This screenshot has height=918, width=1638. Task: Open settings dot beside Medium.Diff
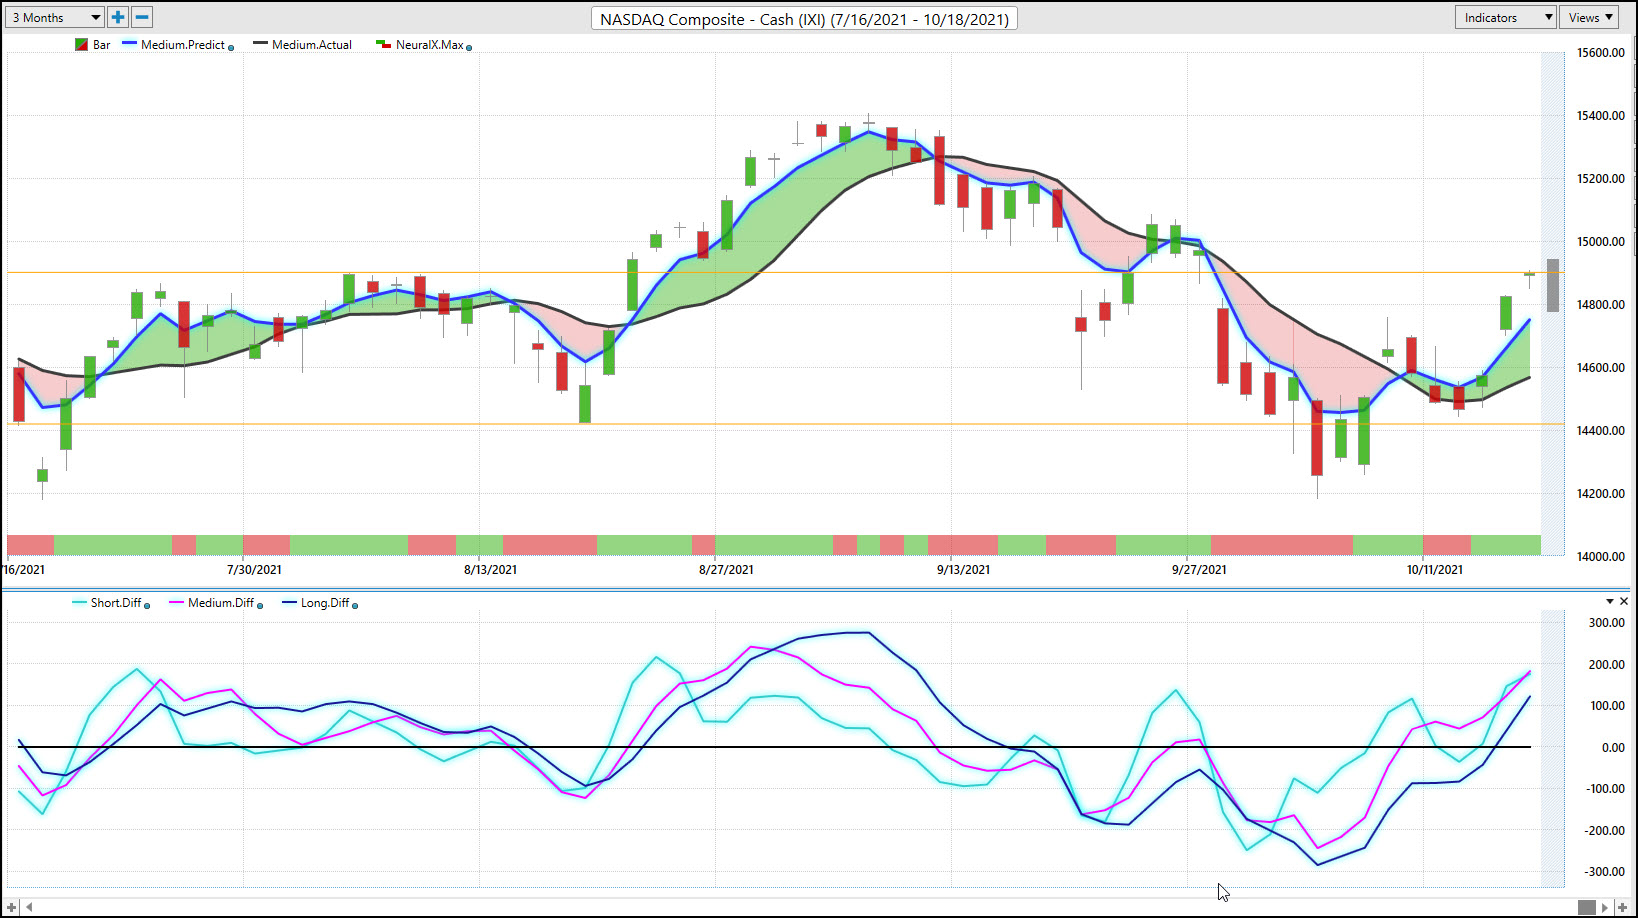[260, 605]
